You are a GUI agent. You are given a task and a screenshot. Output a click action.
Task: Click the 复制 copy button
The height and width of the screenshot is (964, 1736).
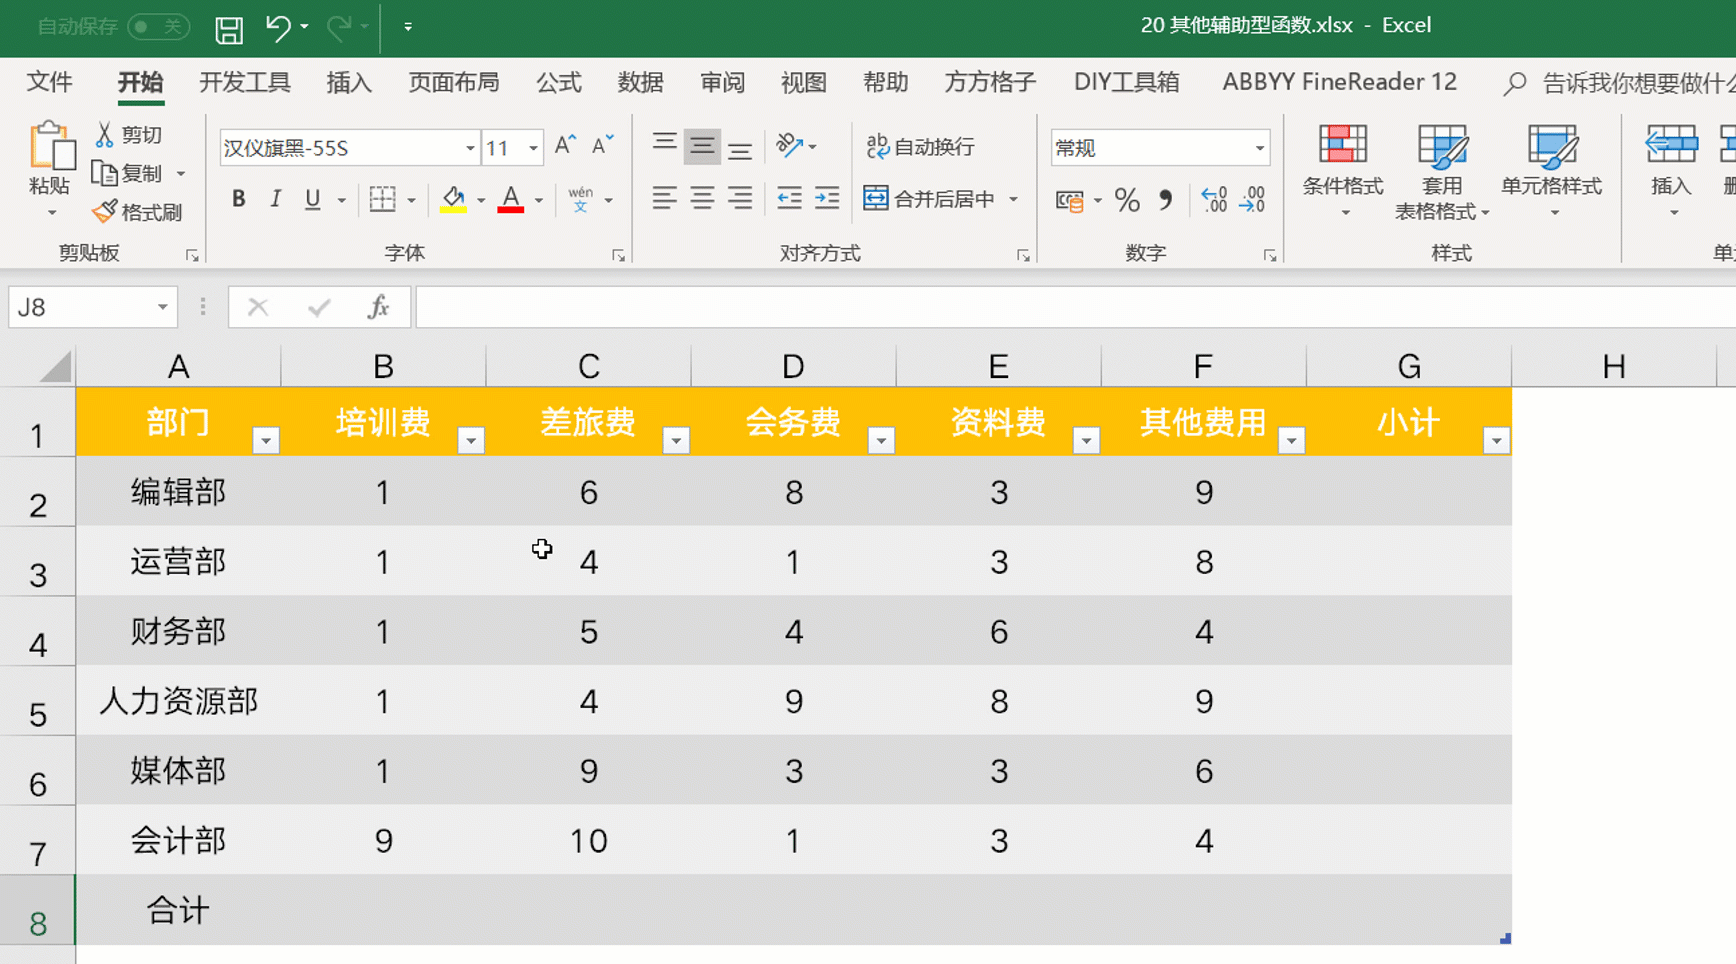[129, 174]
